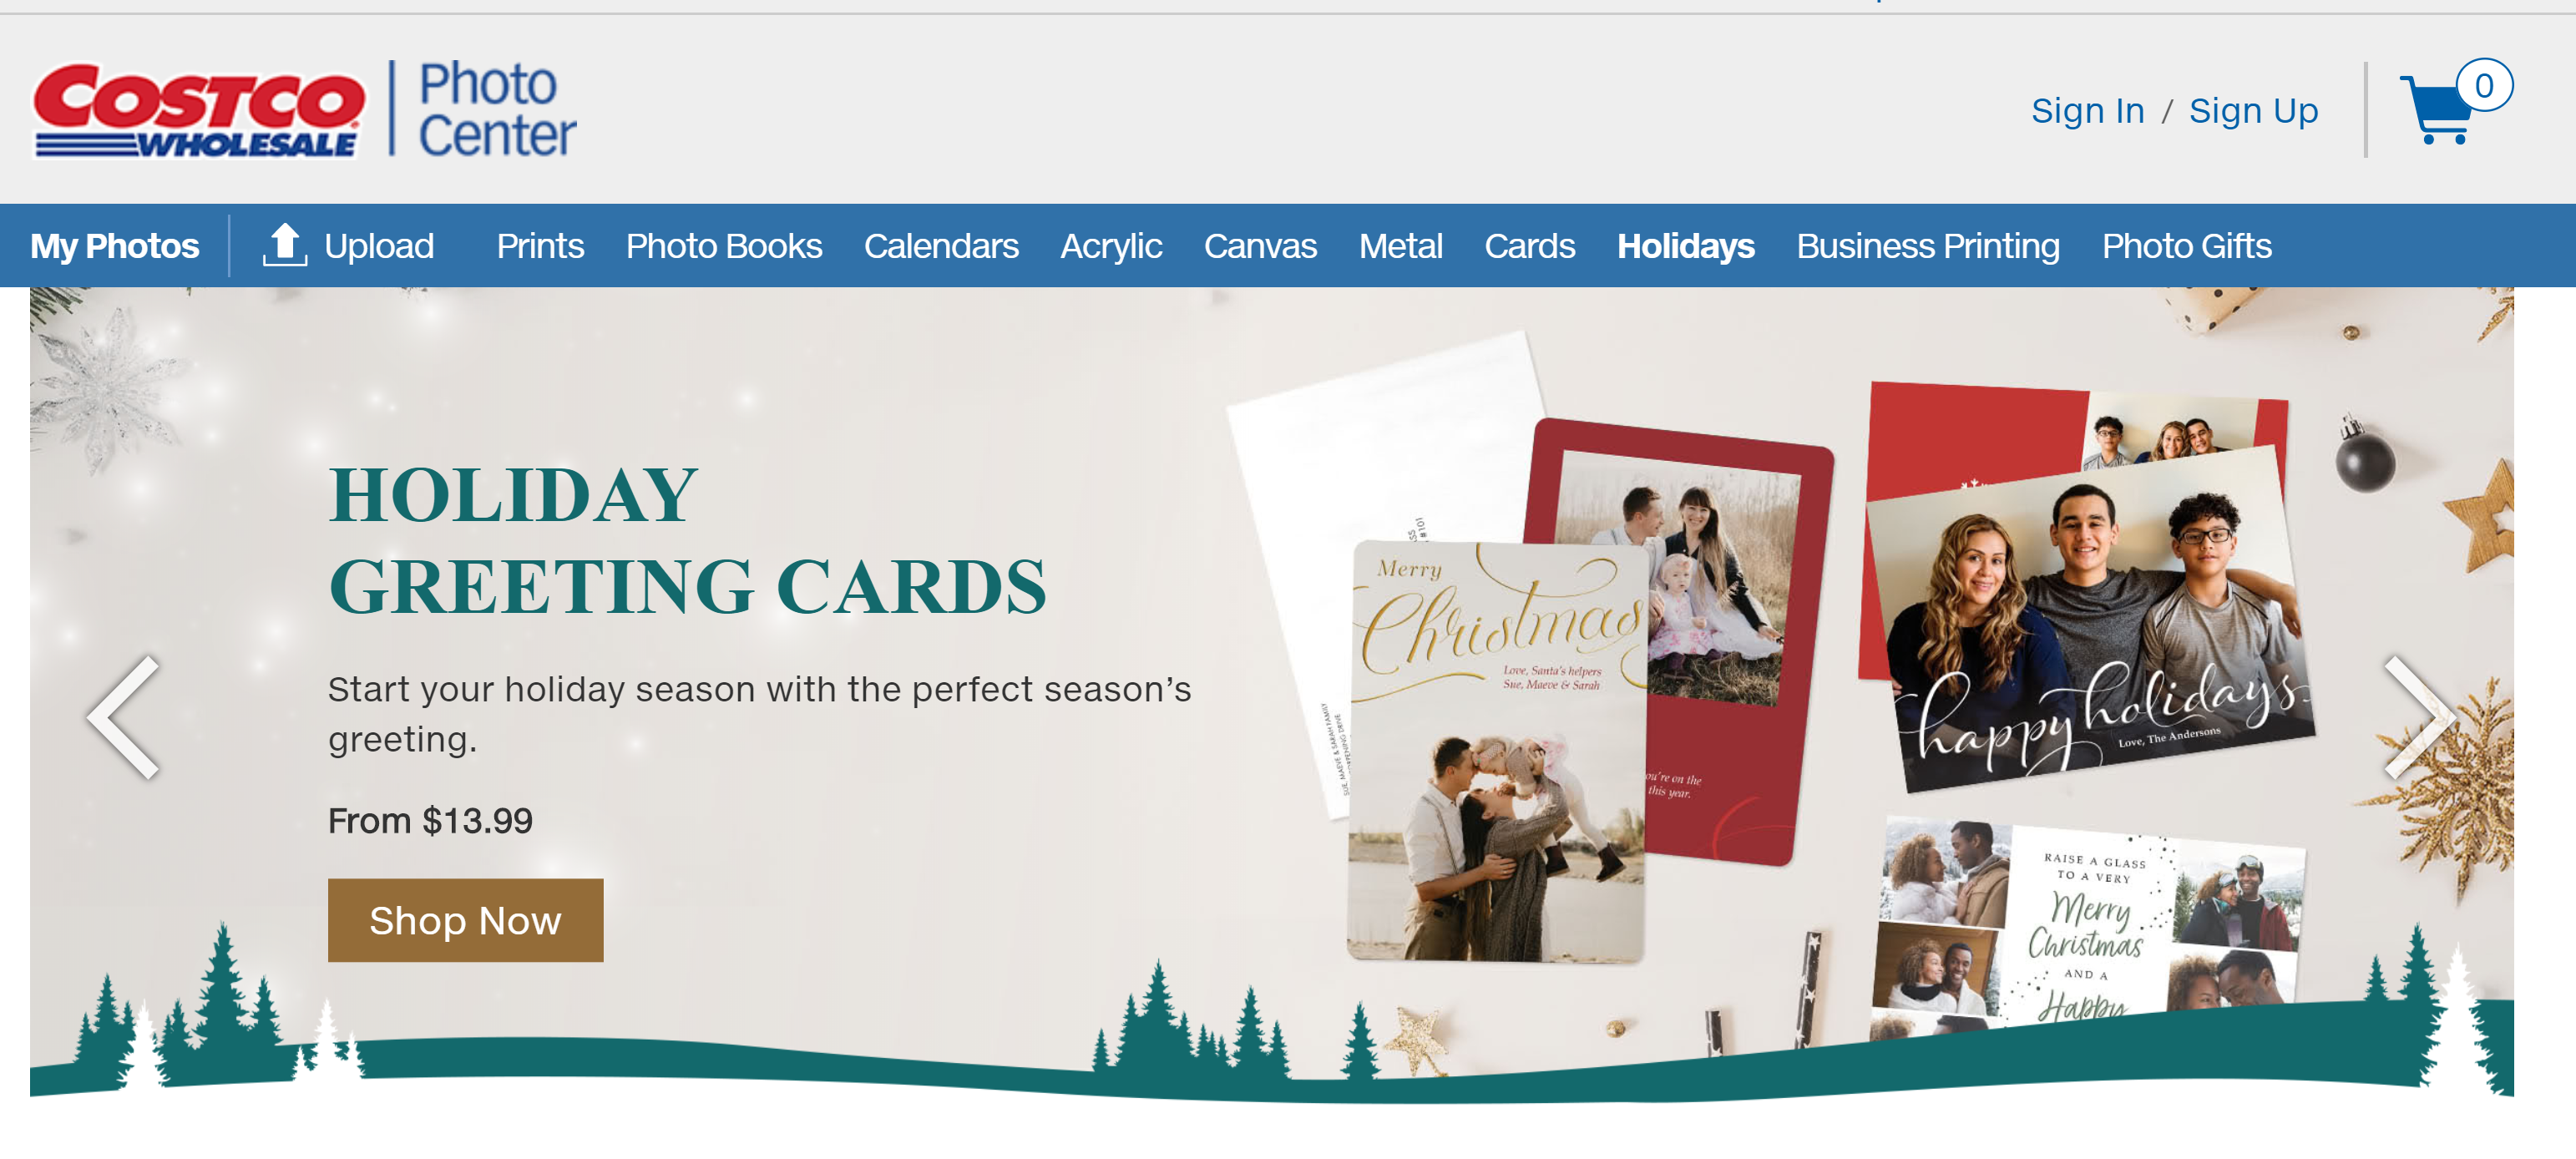Image resolution: width=2576 pixels, height=1159 pixels.
Task: Click the Sign In link
Action: pos(2087,111)
